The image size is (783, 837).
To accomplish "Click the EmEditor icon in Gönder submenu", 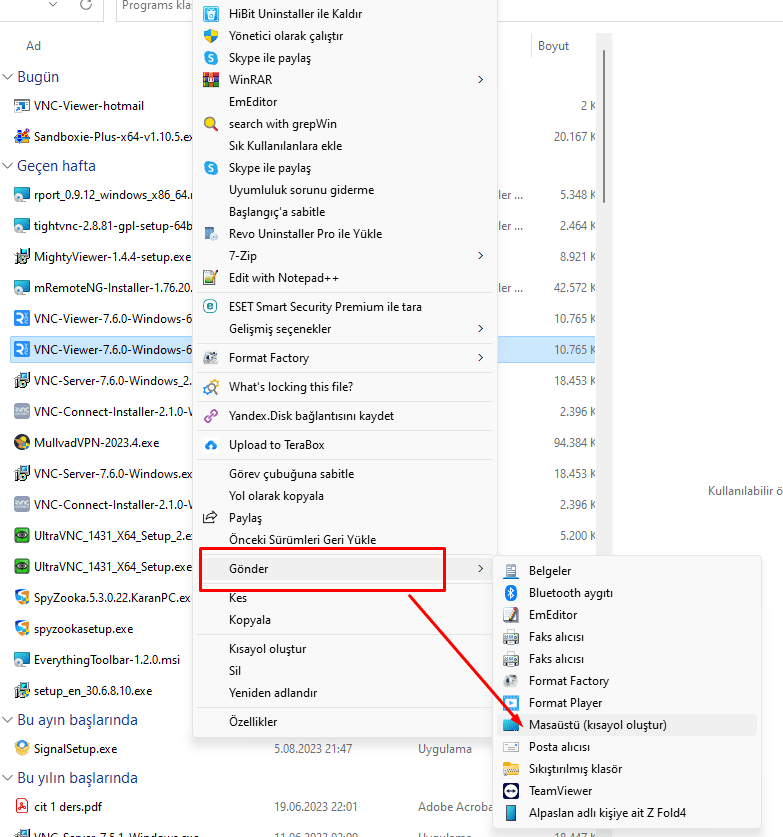I will 511,615.
